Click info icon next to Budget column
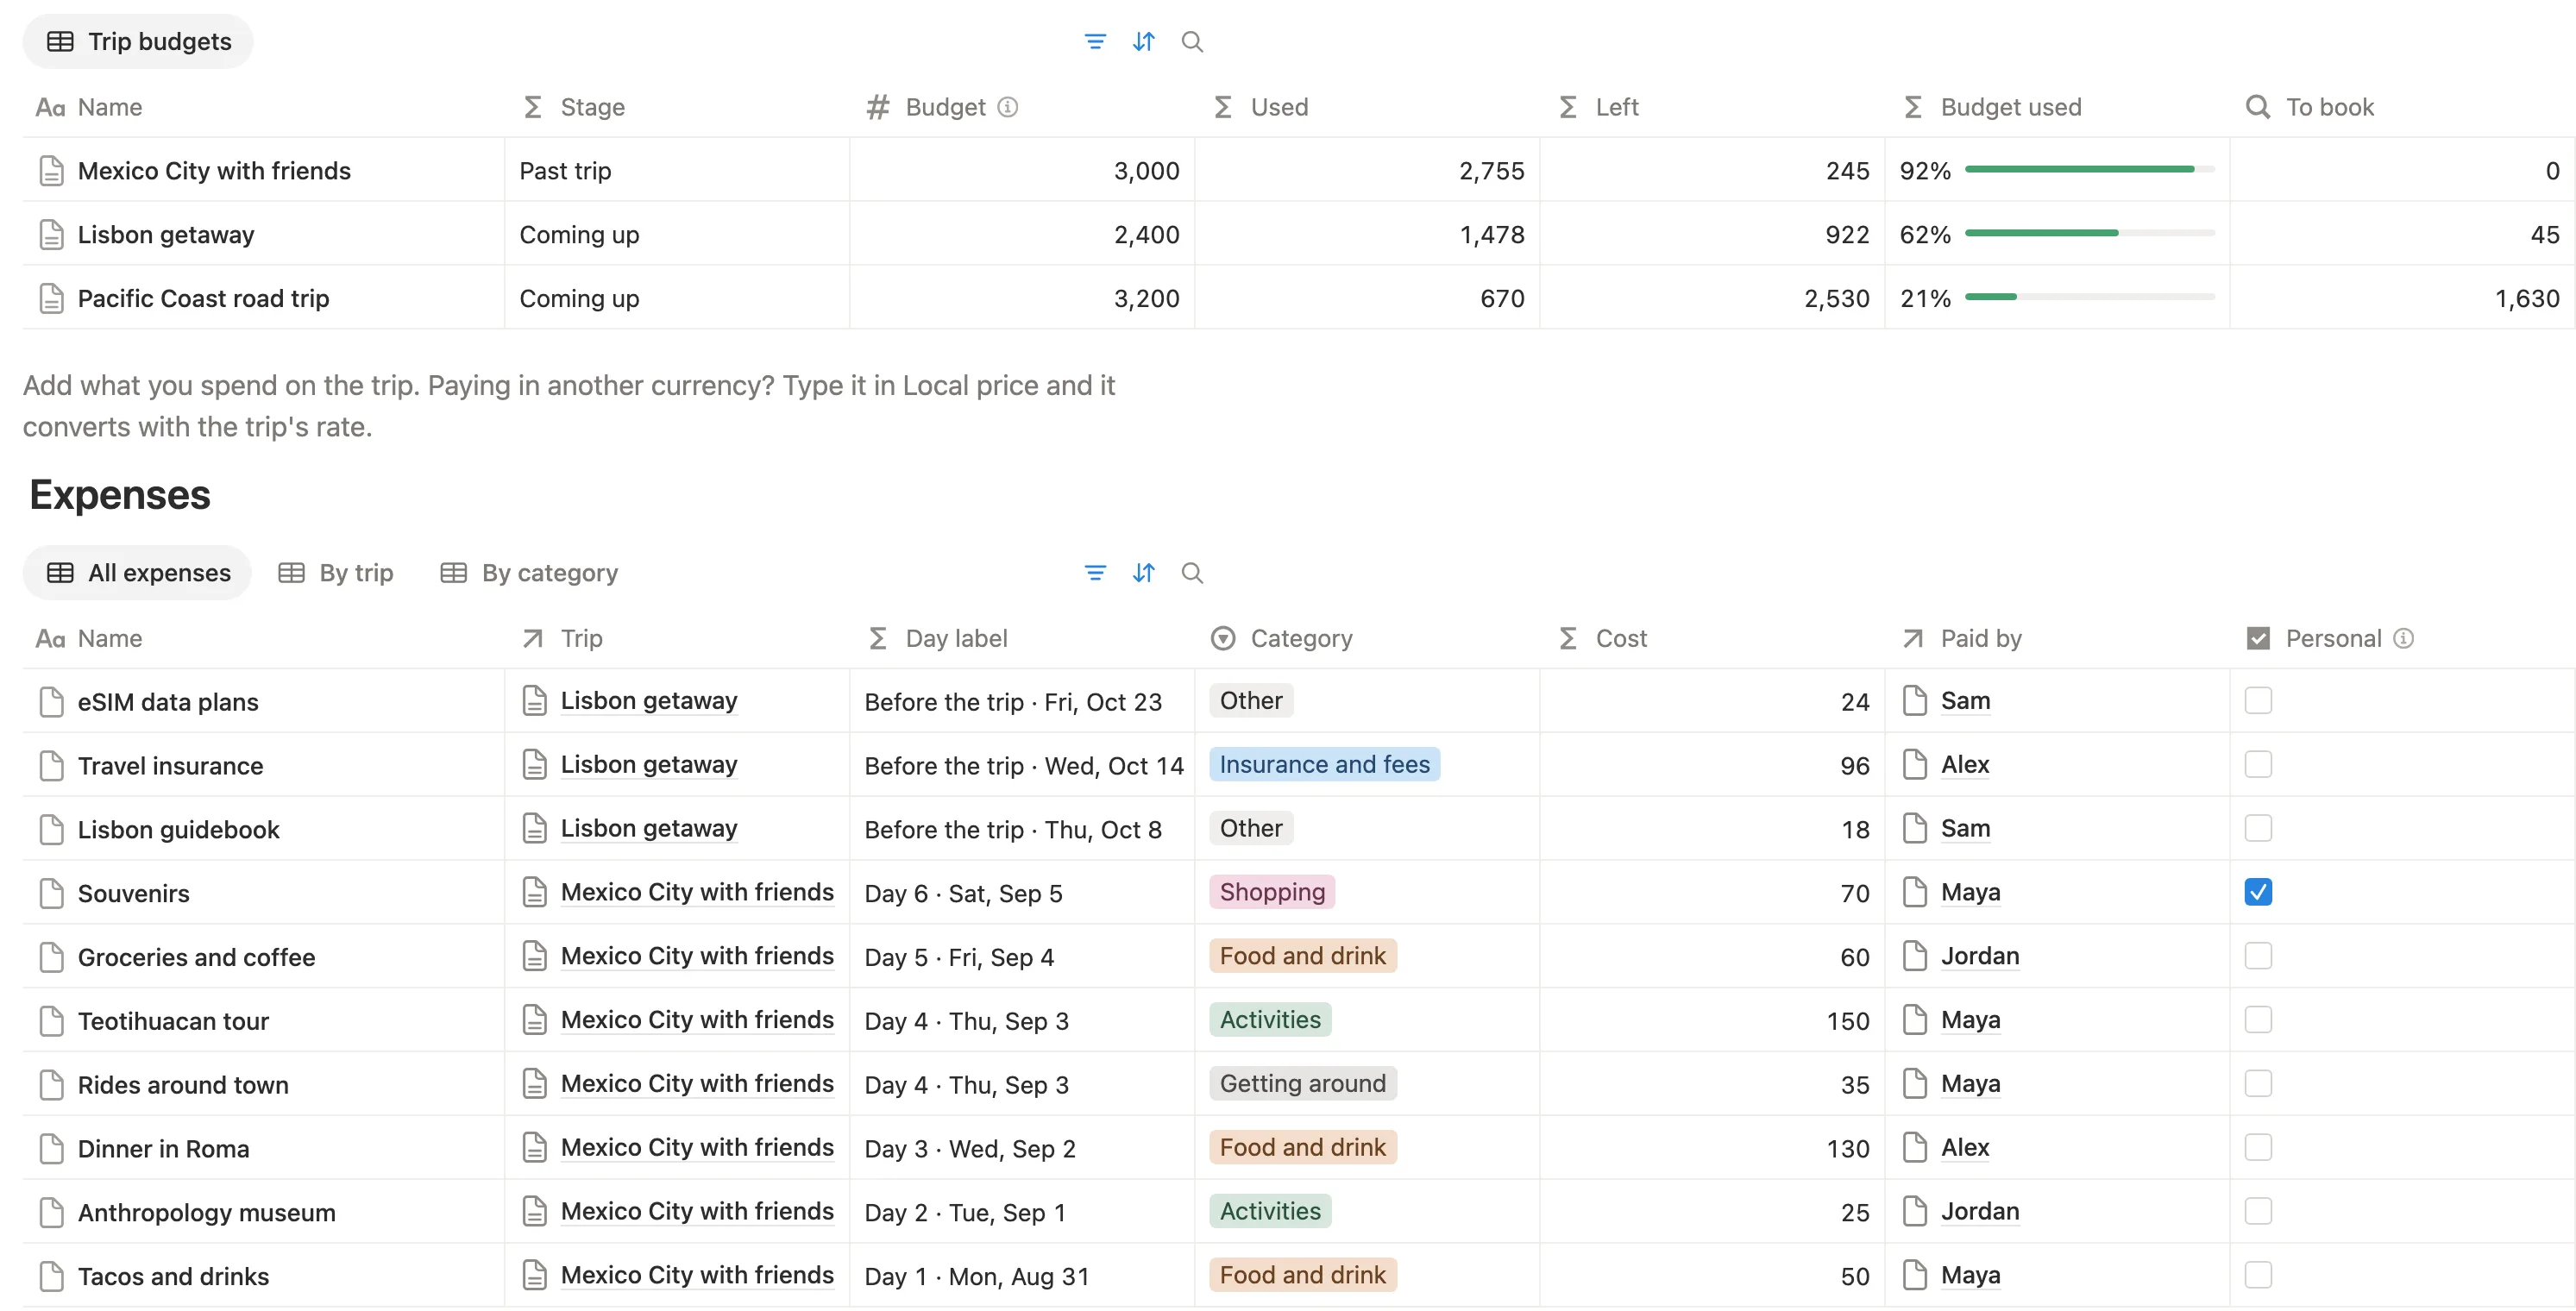 pyautogui.click(x=1008, y=107)
